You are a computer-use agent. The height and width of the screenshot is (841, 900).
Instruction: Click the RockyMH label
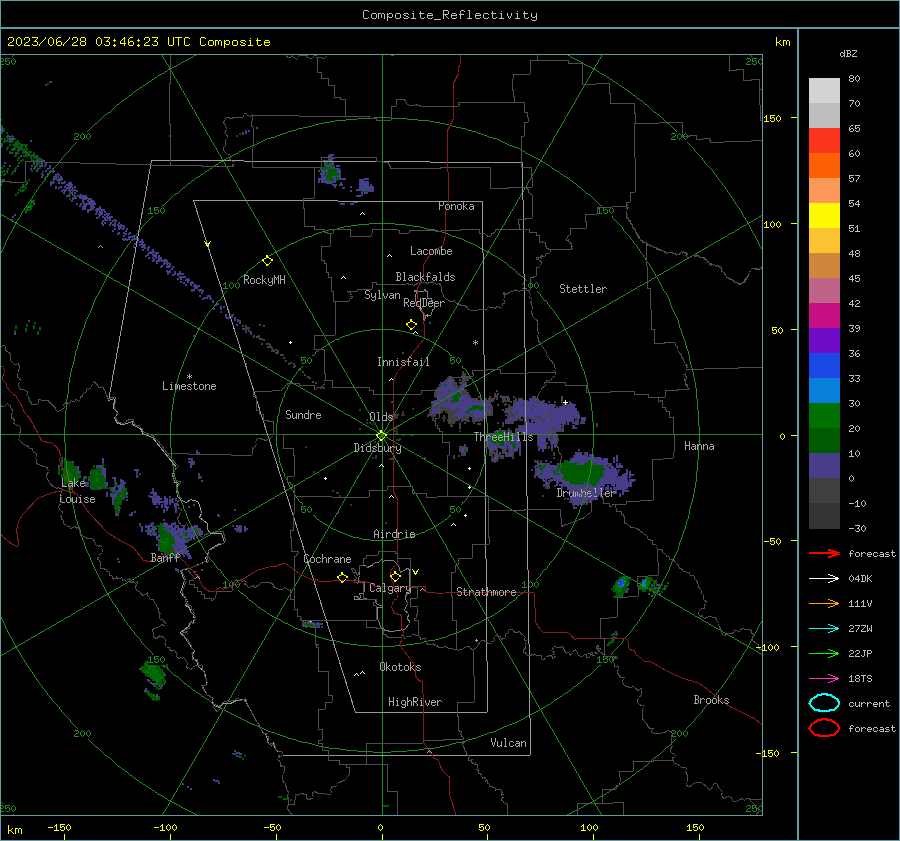click(264, 280)
